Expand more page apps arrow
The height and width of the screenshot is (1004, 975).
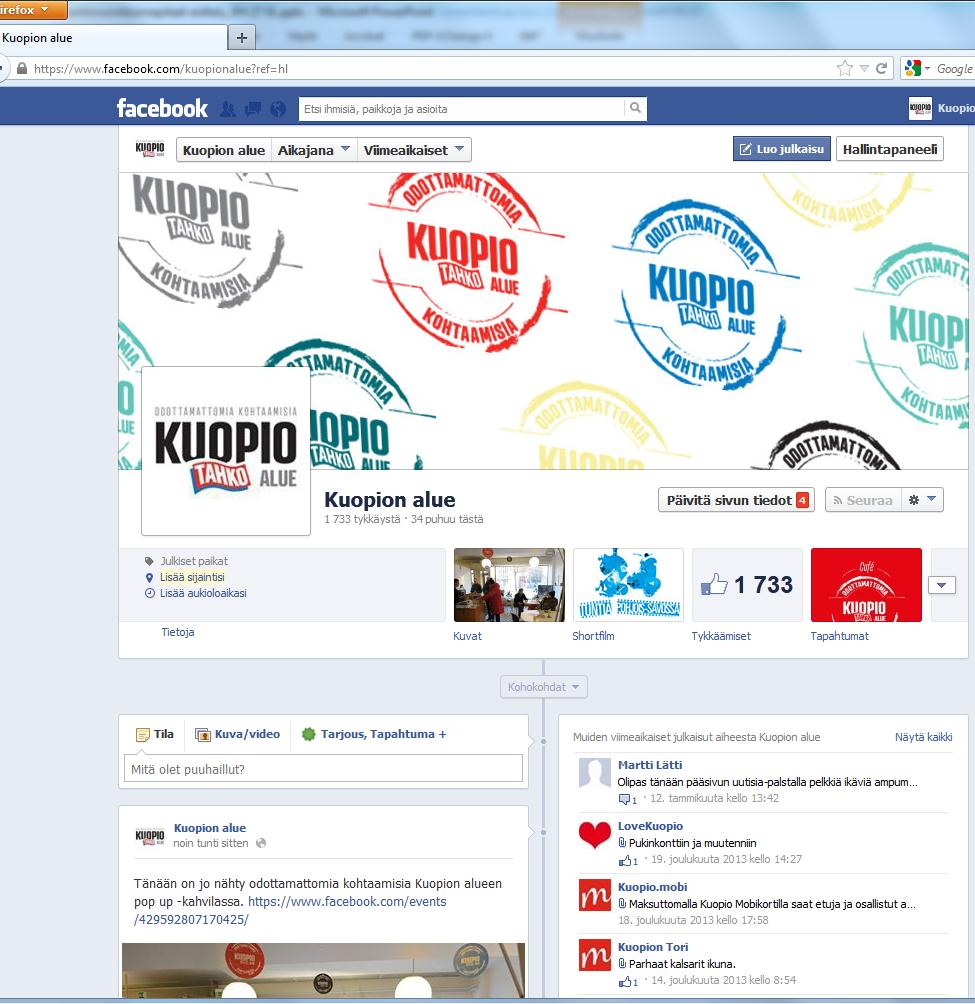point(942,585)
